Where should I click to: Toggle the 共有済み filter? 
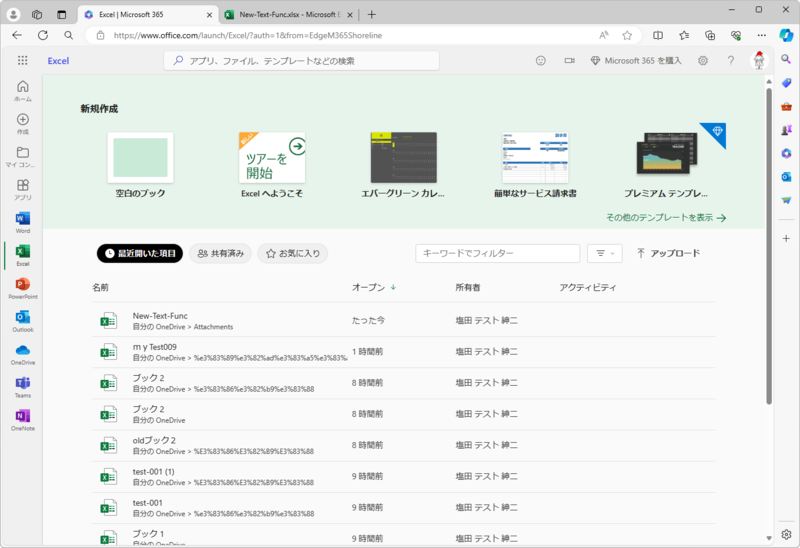pos(220,254)
